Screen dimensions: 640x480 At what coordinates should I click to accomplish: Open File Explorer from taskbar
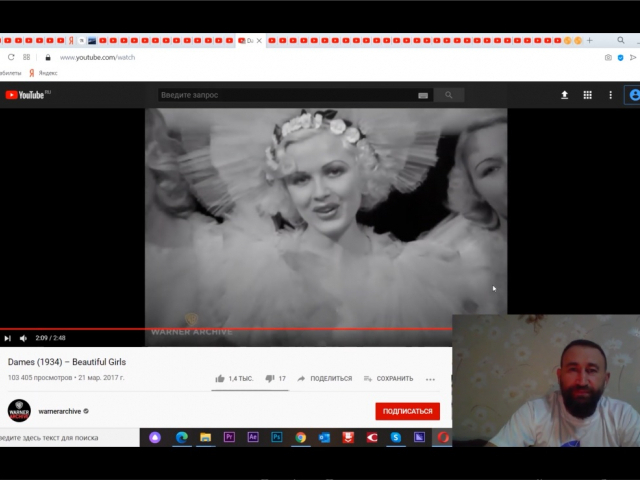pos(205,438)
